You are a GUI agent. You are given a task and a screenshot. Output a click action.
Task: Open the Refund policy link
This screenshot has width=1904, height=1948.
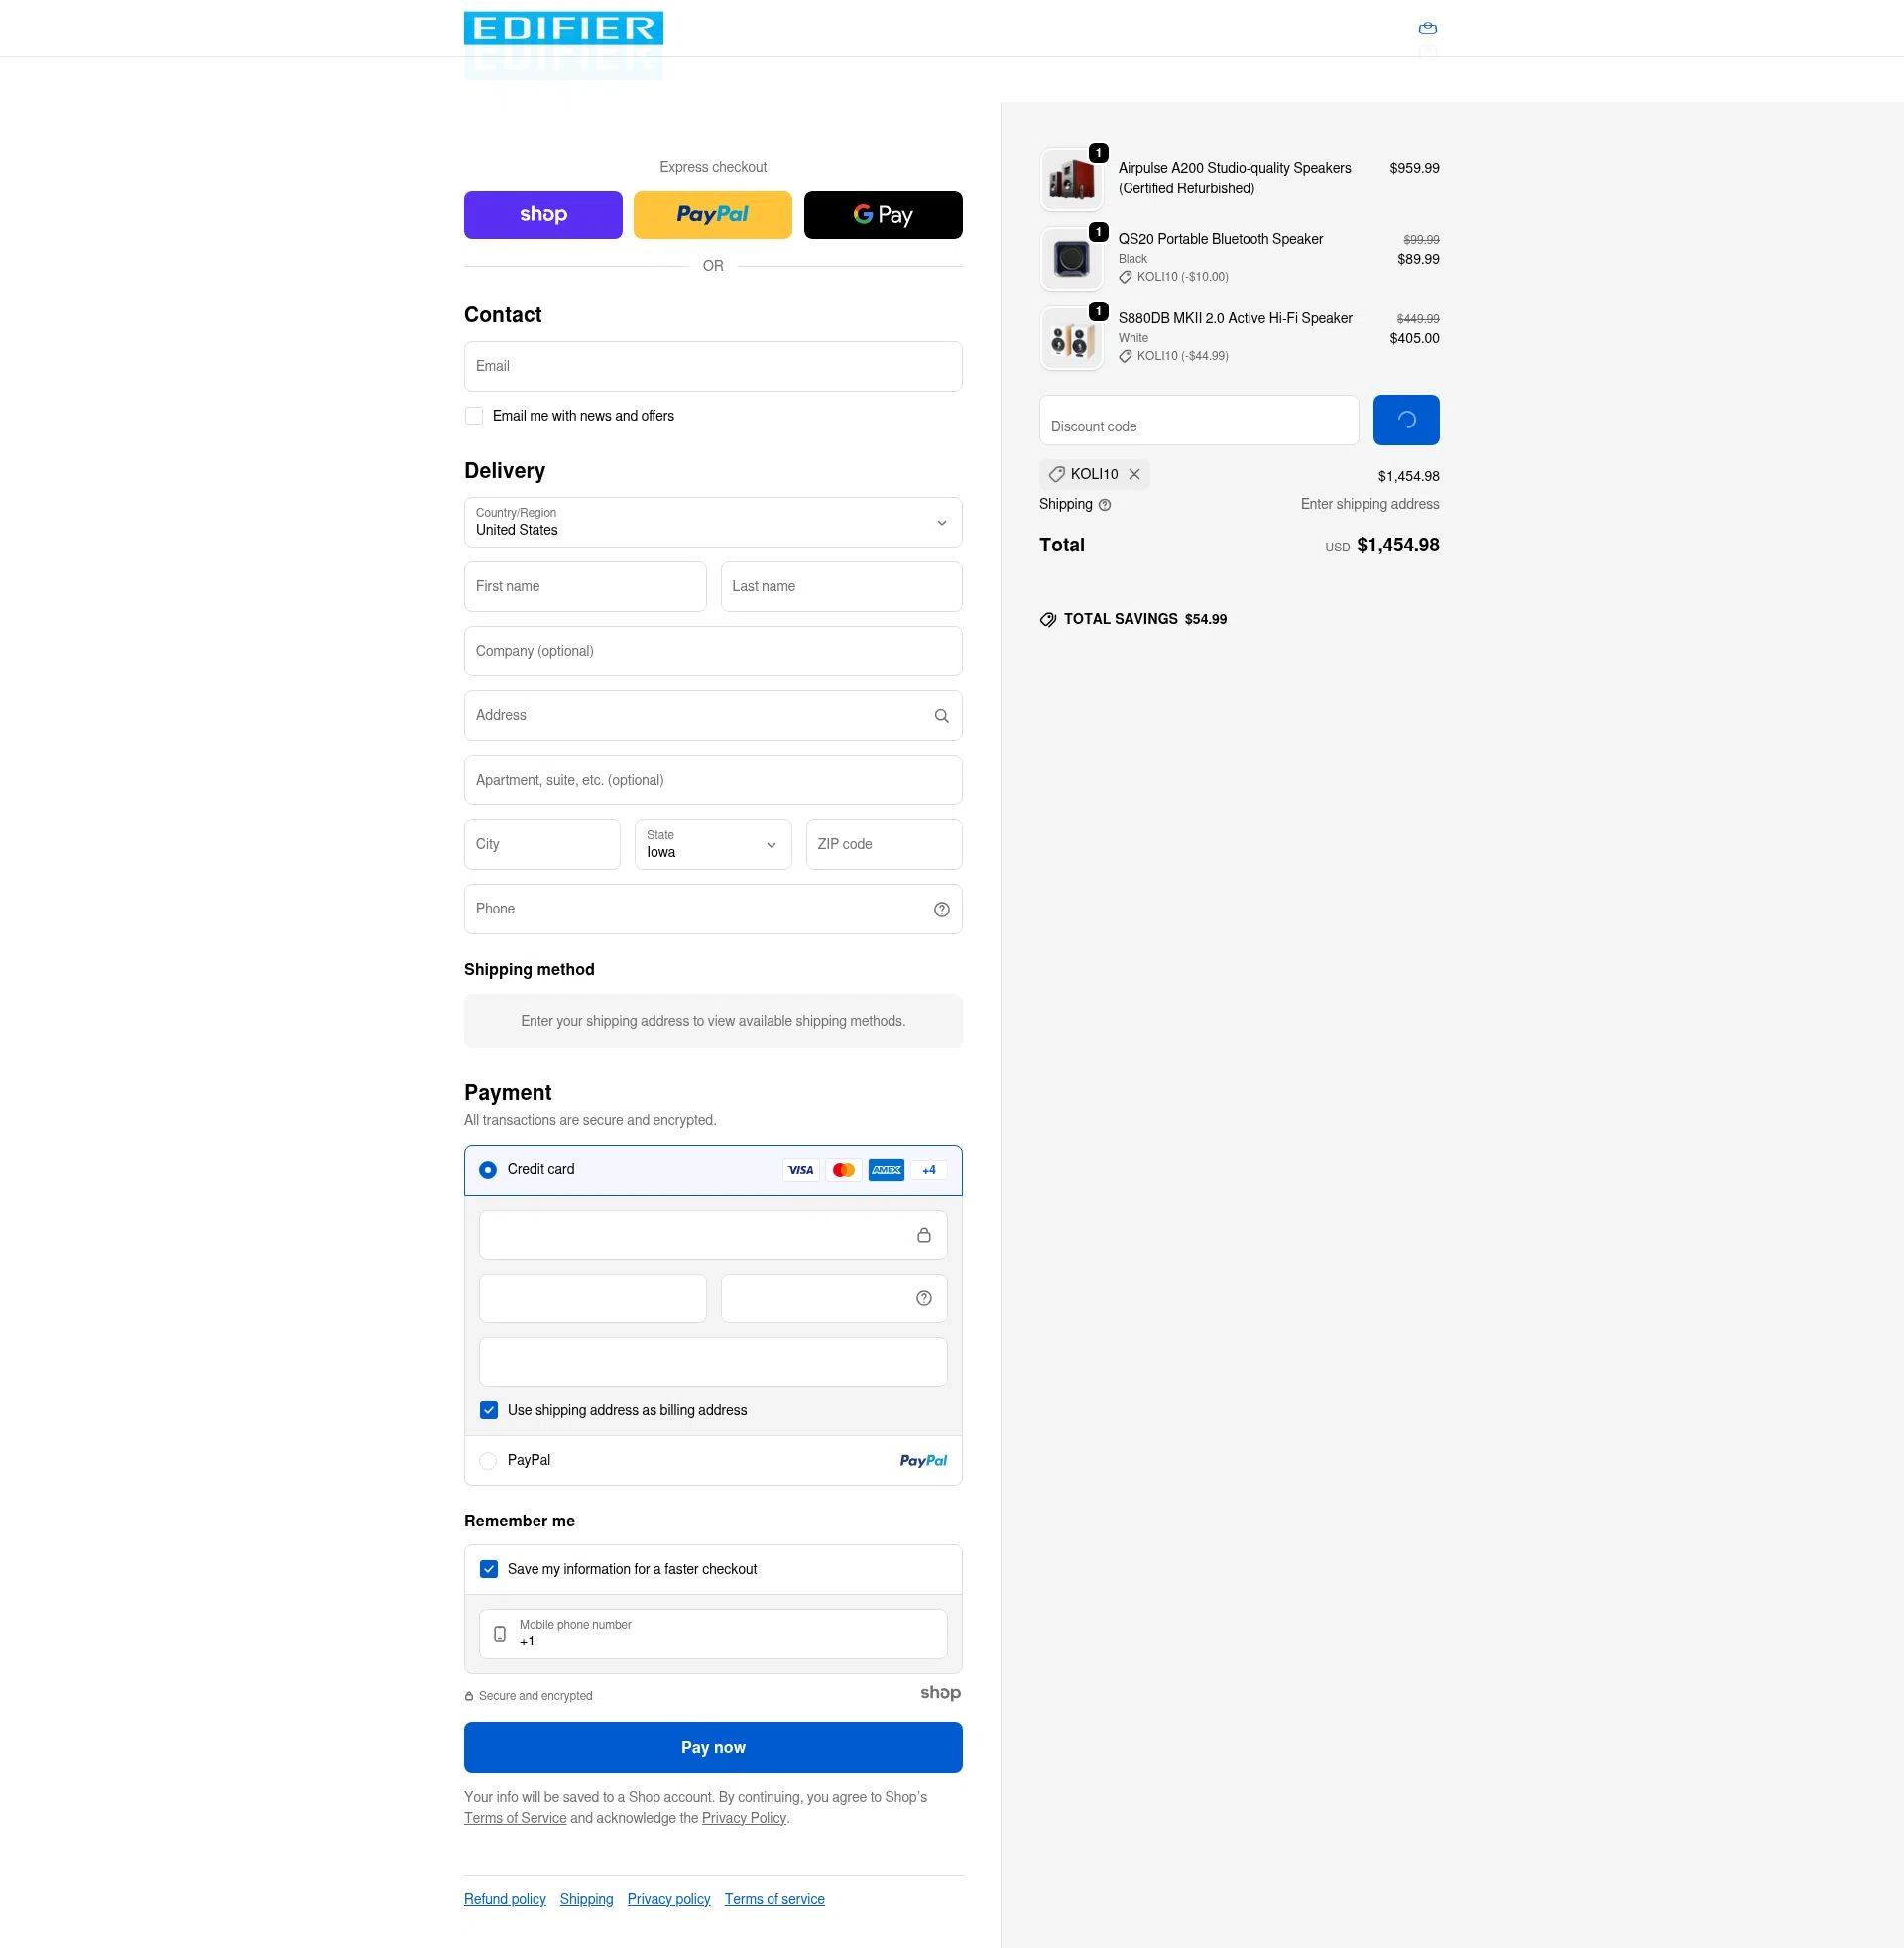(505, 1899)
